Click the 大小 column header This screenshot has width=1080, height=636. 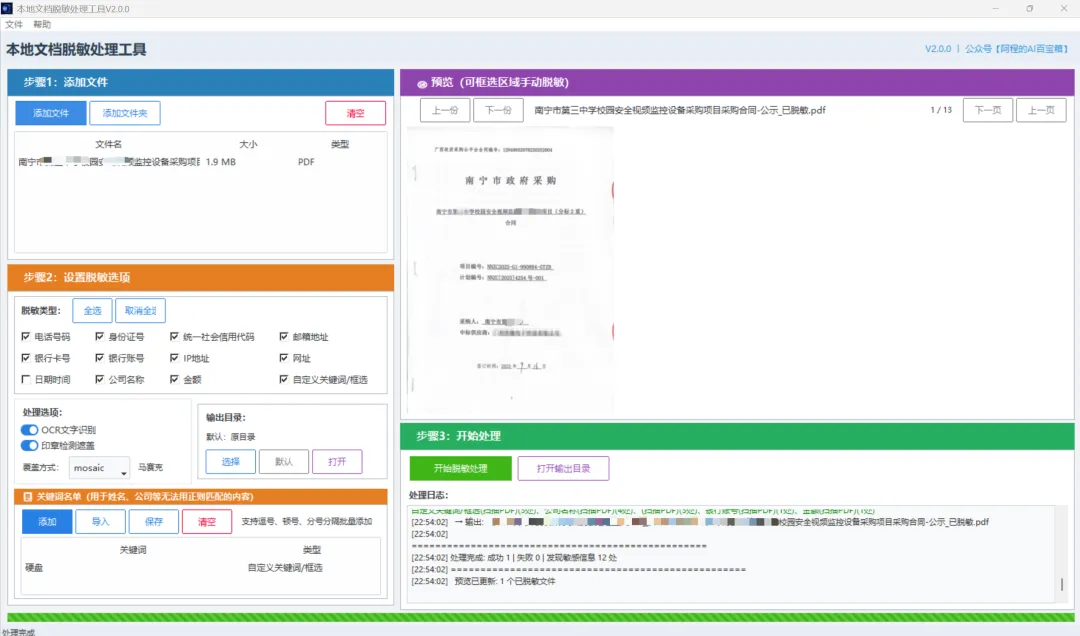[248, 144]
